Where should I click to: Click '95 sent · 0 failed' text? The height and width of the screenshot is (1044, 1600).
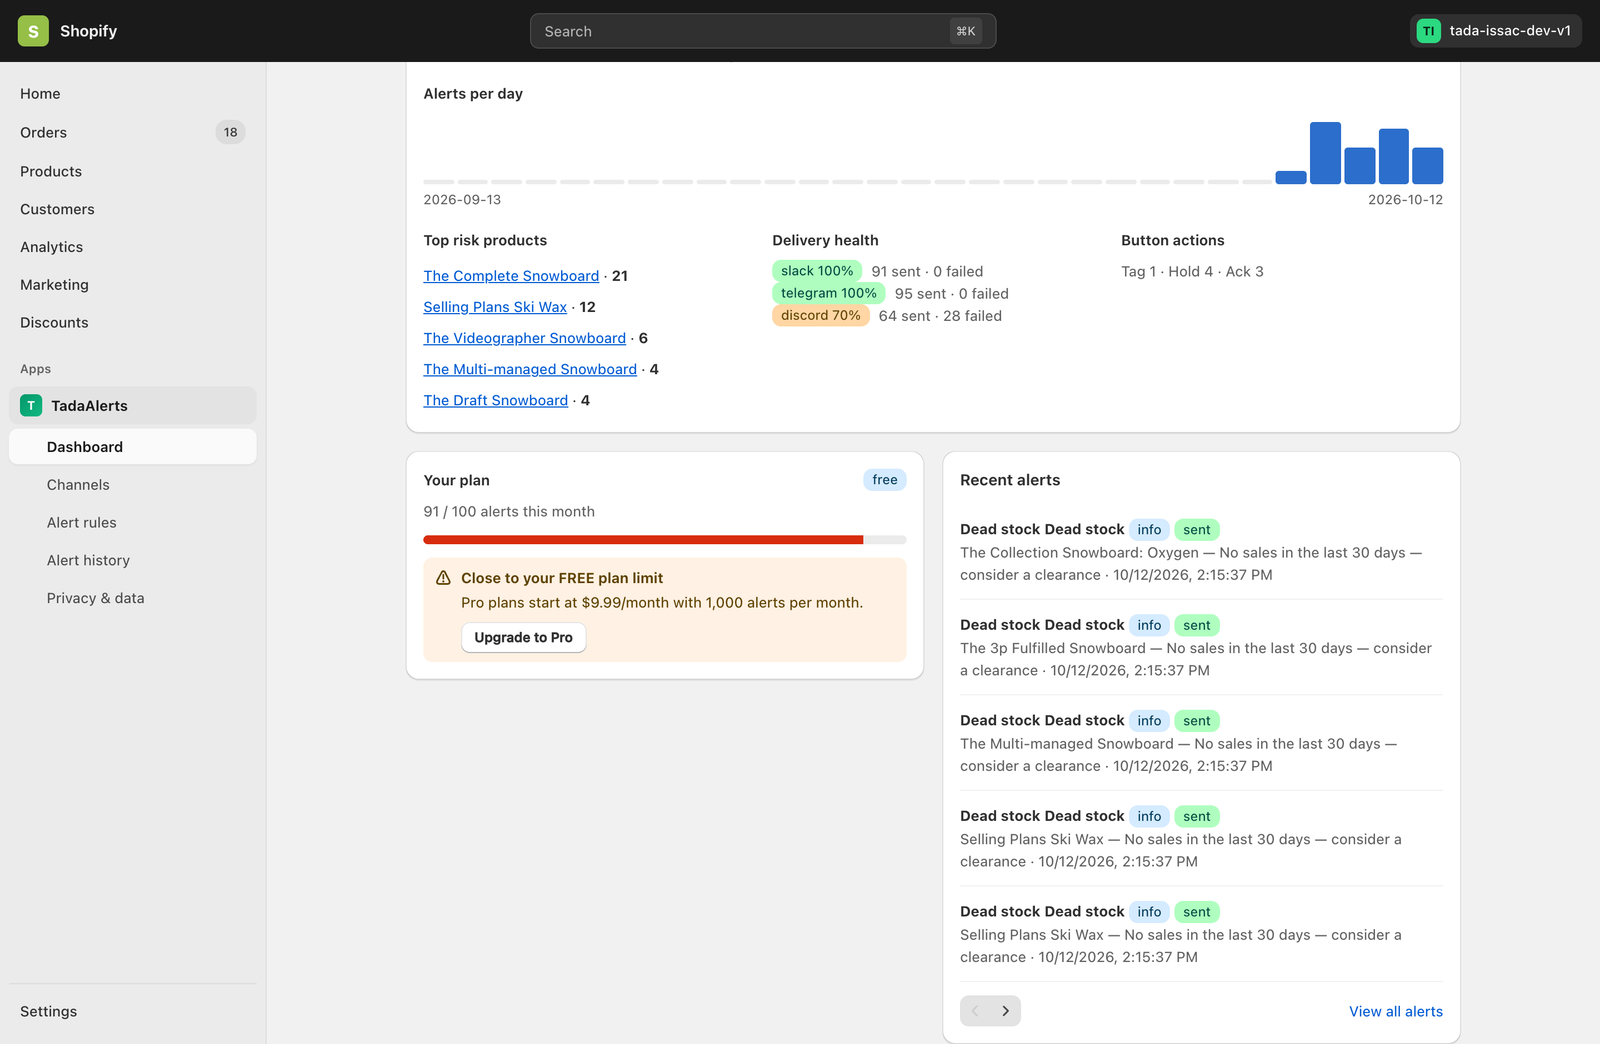point(952,294)
